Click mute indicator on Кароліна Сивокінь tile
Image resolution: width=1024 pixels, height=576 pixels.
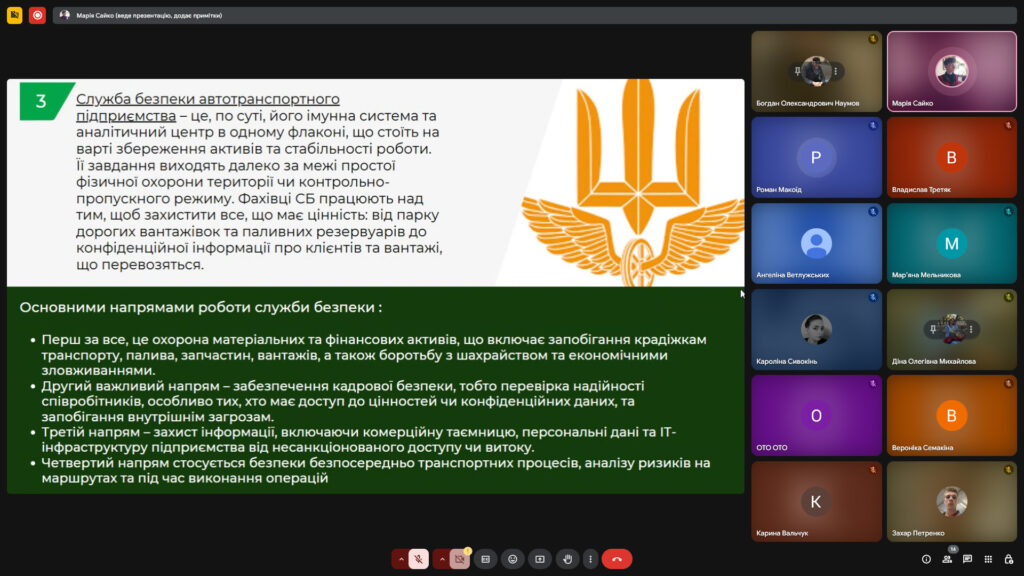point(873,297)
